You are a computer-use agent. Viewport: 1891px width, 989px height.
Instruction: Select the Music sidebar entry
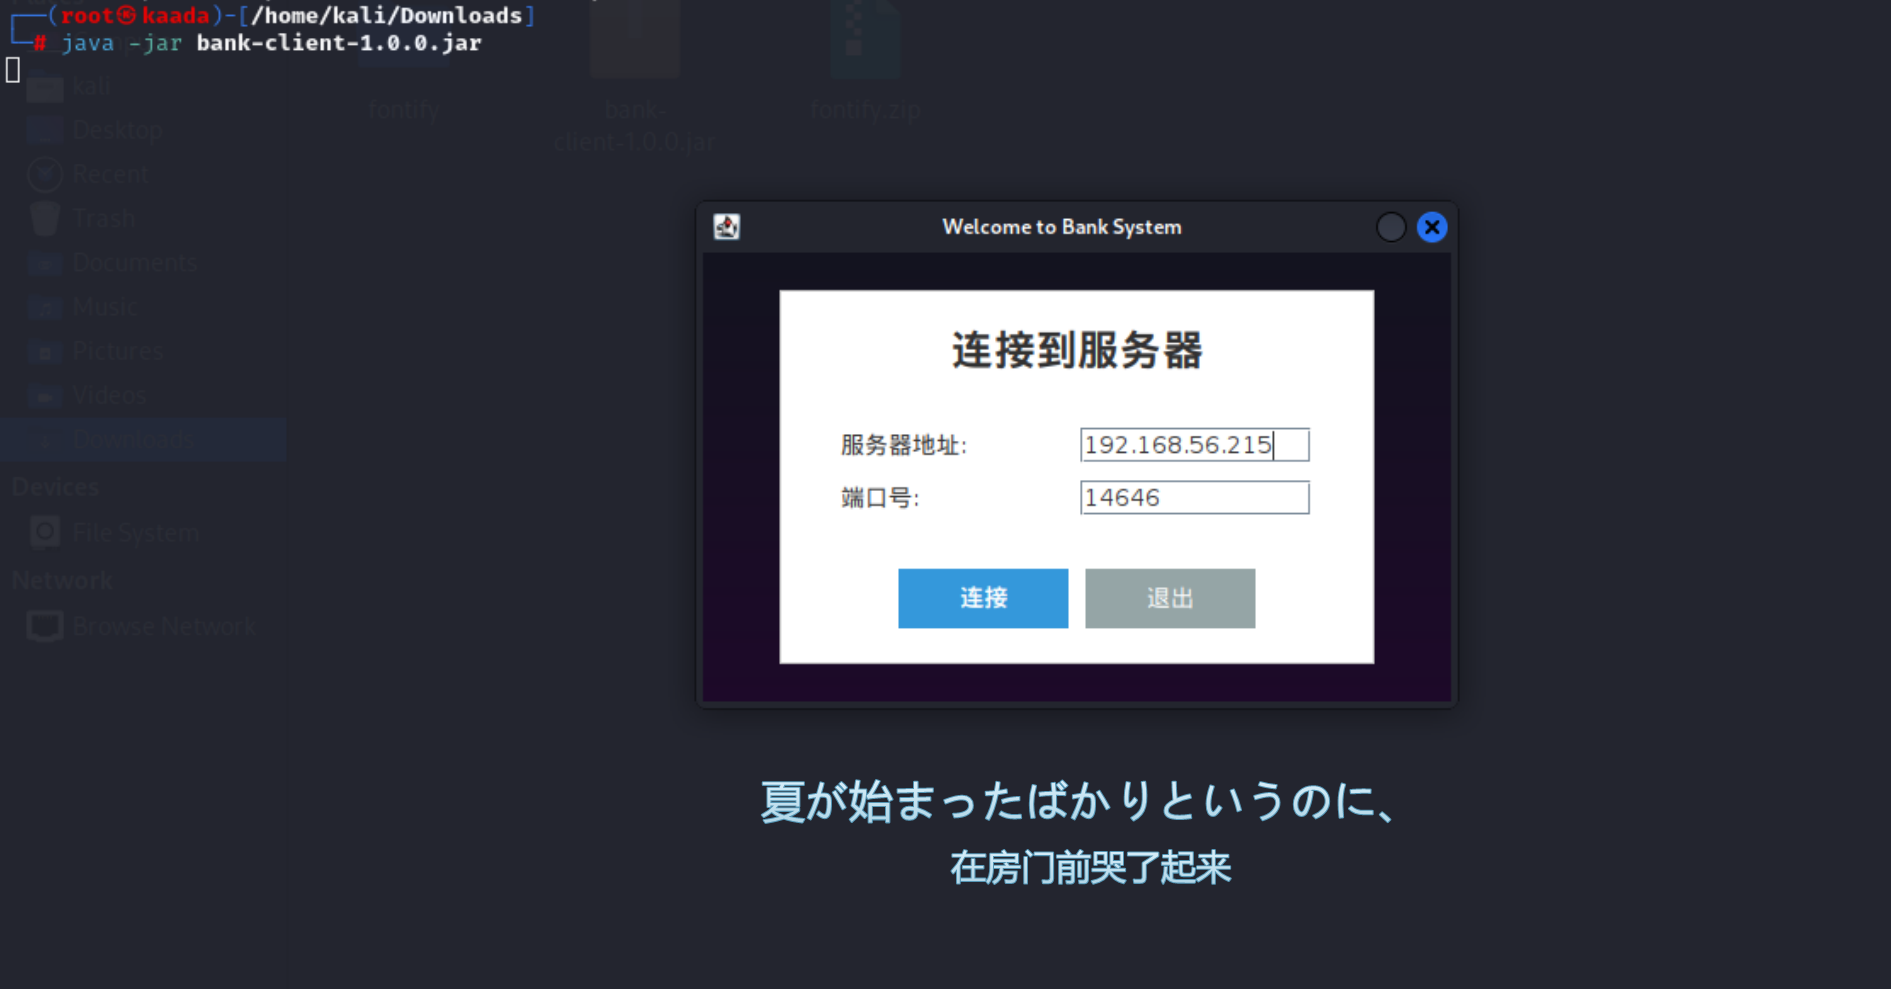pos(104,307)
